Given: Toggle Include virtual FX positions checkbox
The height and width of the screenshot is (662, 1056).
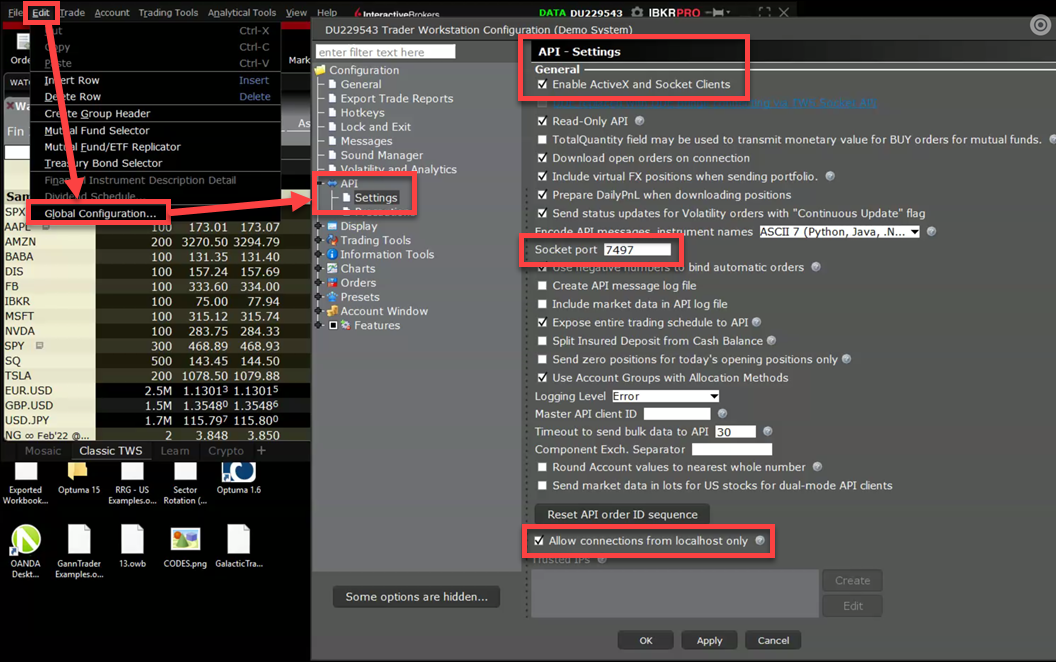Looking at the screenshot, I should tap(542, 176).
